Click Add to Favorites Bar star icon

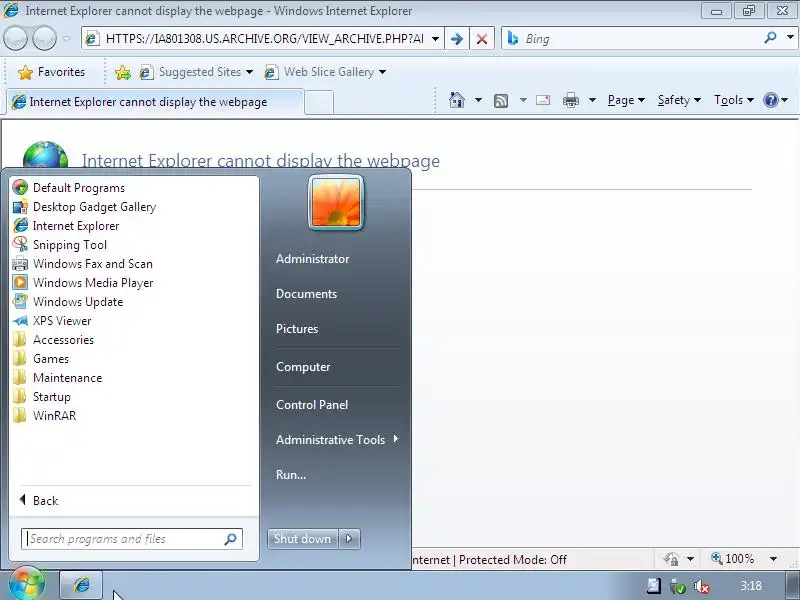[x=122, y=73]
